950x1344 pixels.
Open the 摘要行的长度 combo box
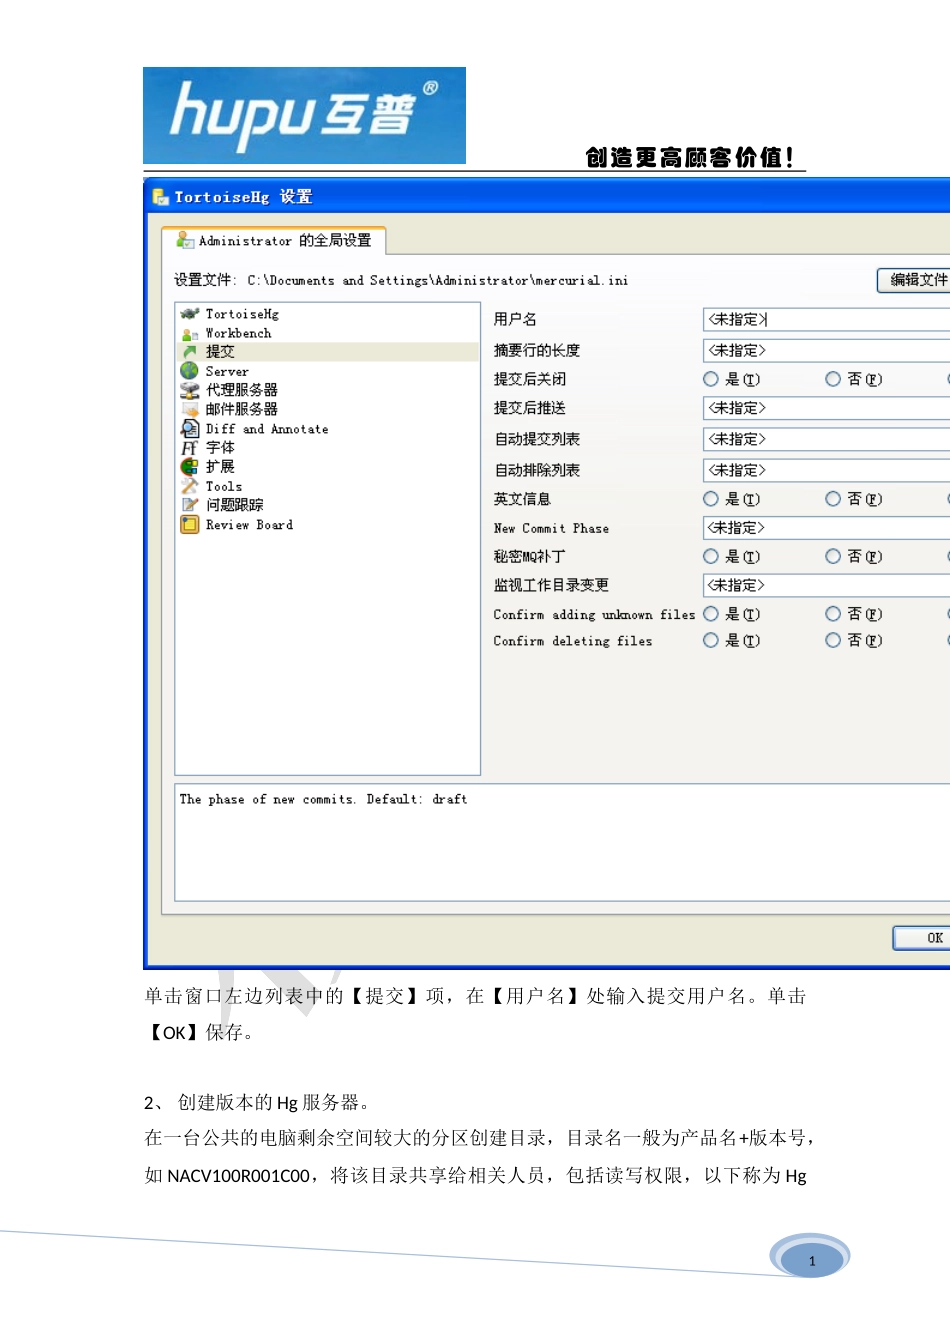point(826,351)
